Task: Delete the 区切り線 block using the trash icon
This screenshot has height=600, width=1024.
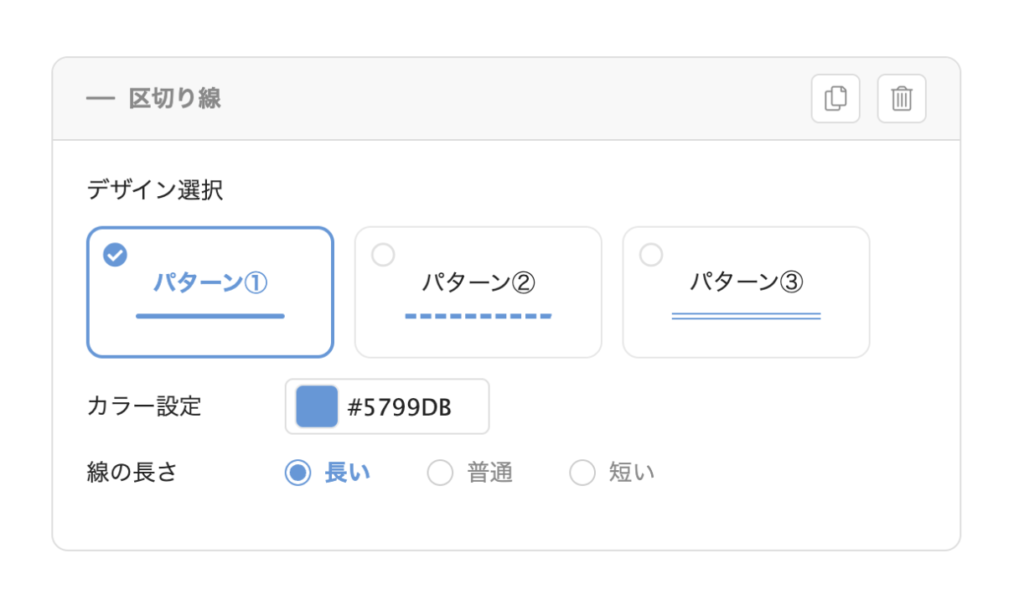Action: point(901,99)
